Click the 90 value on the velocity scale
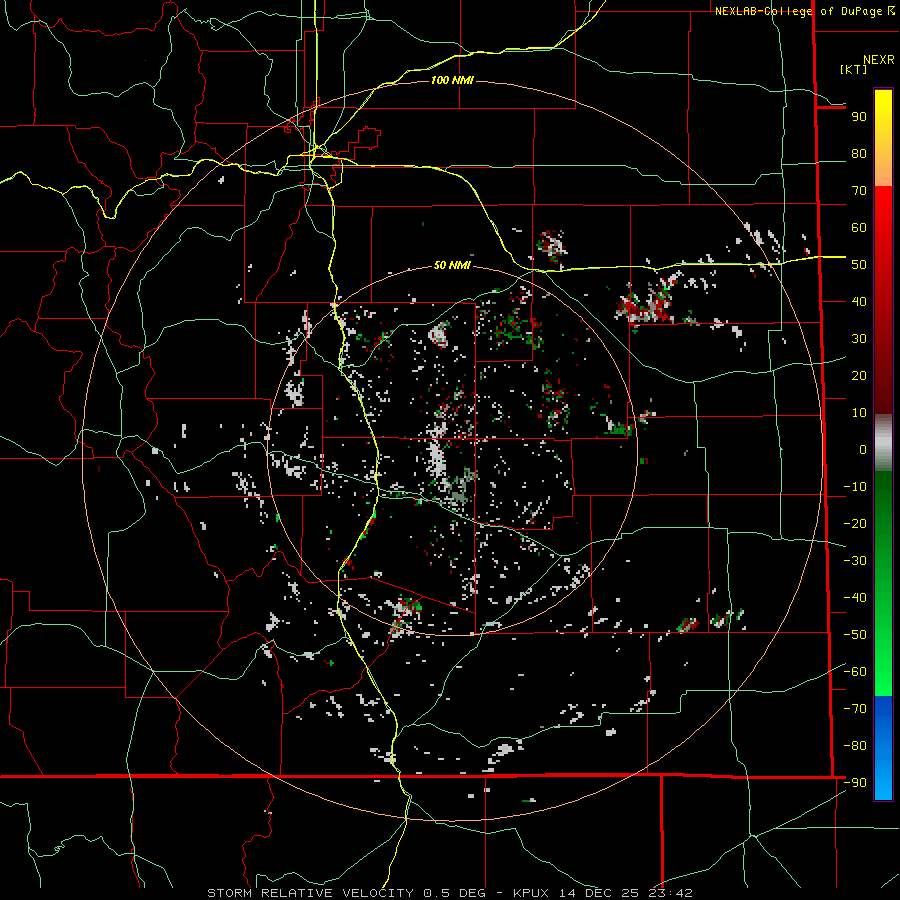The image size is (900, 900). pos(859,117)
